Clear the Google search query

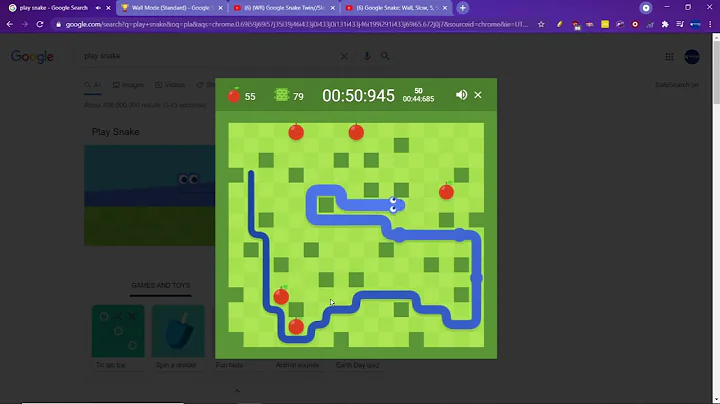[x=344, y=56]
